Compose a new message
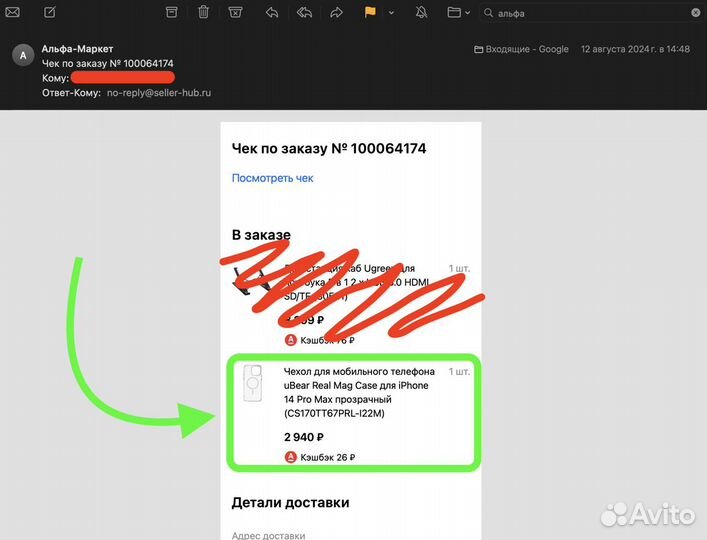The height and width of the screenshot is (540, 707). pos(49,13)
